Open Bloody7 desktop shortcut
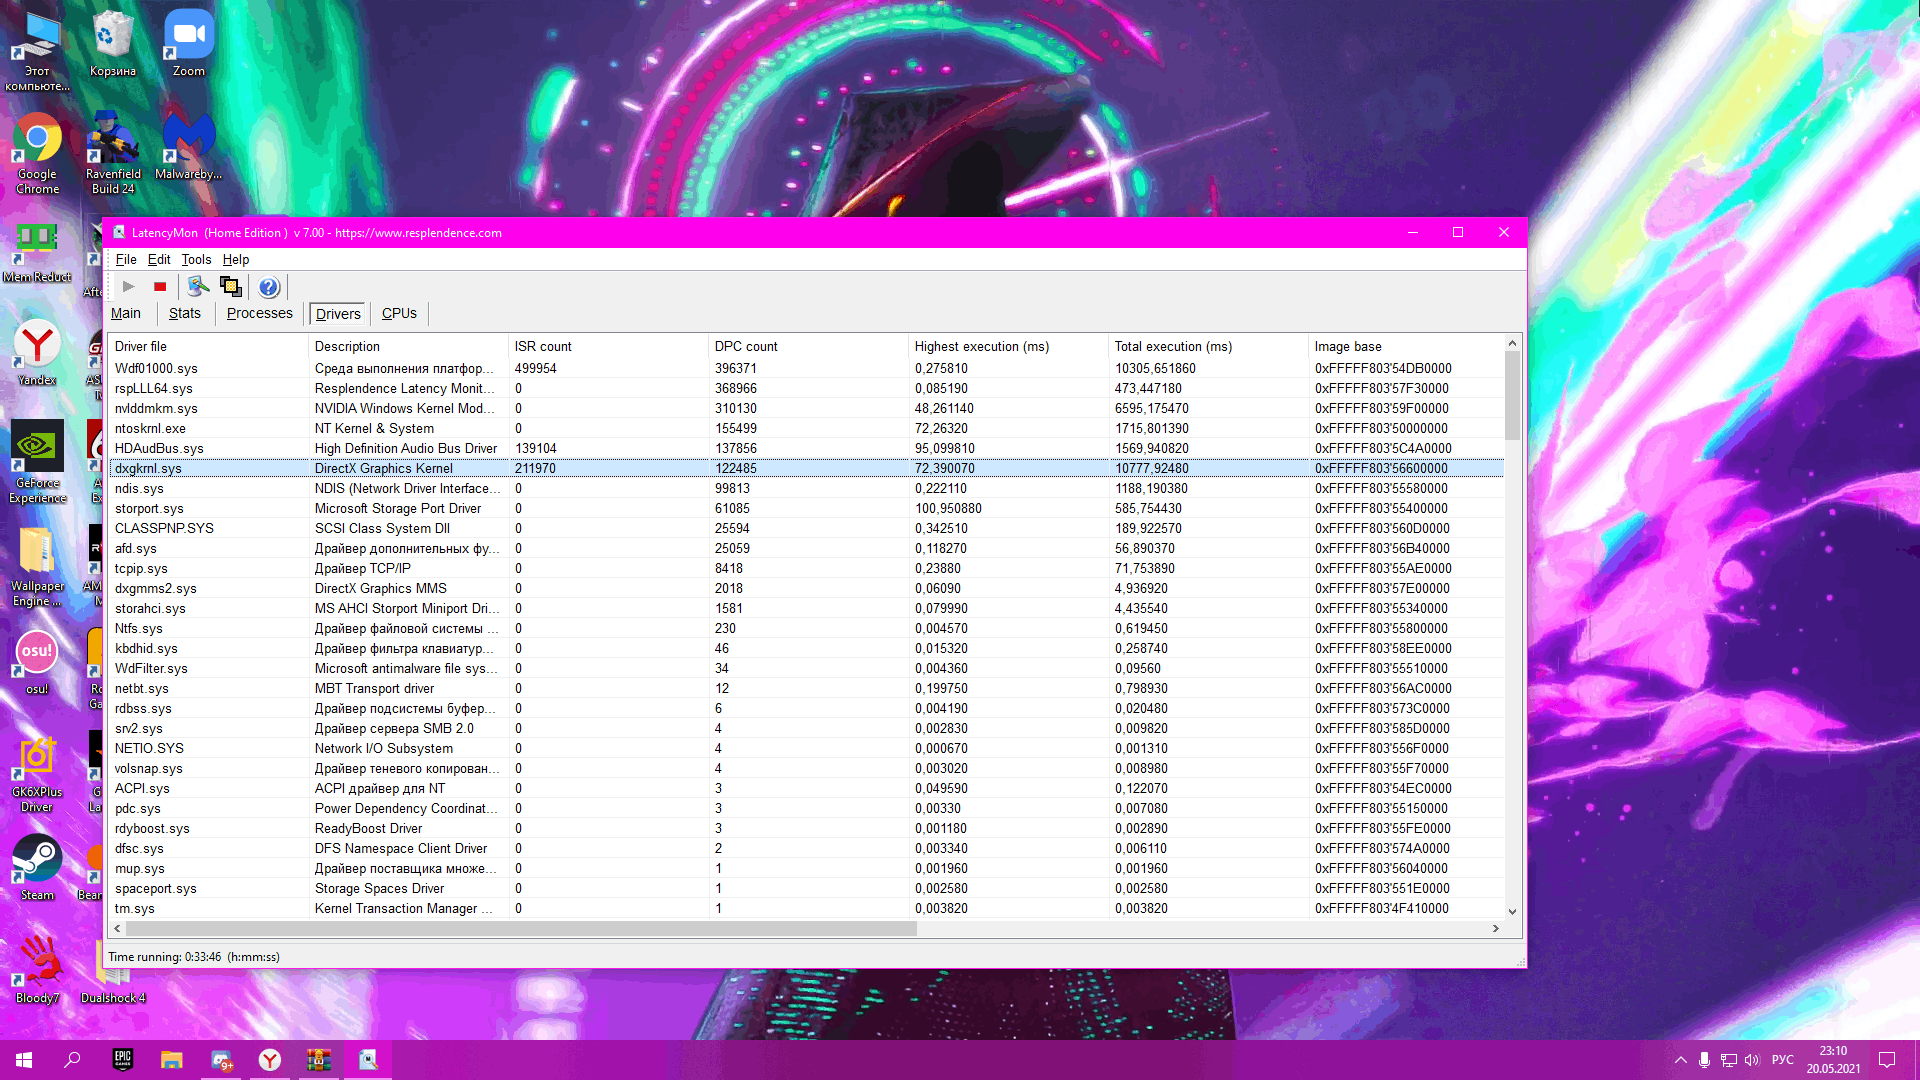 click(x=37, y=970)
